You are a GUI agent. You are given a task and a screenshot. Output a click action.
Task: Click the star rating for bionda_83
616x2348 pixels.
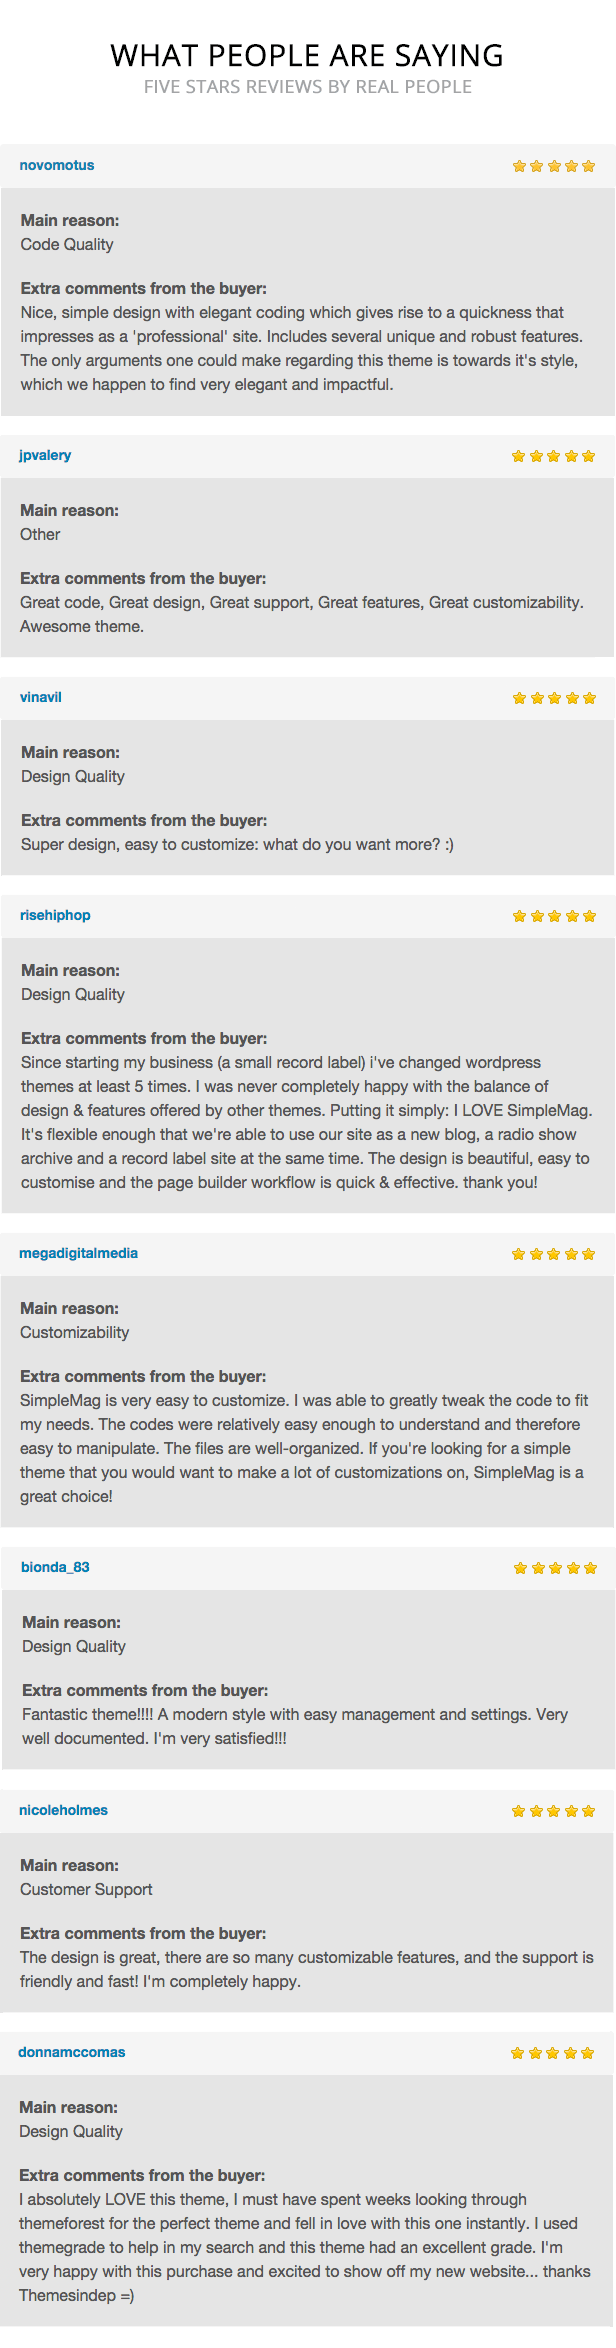tap(554, 1569)
